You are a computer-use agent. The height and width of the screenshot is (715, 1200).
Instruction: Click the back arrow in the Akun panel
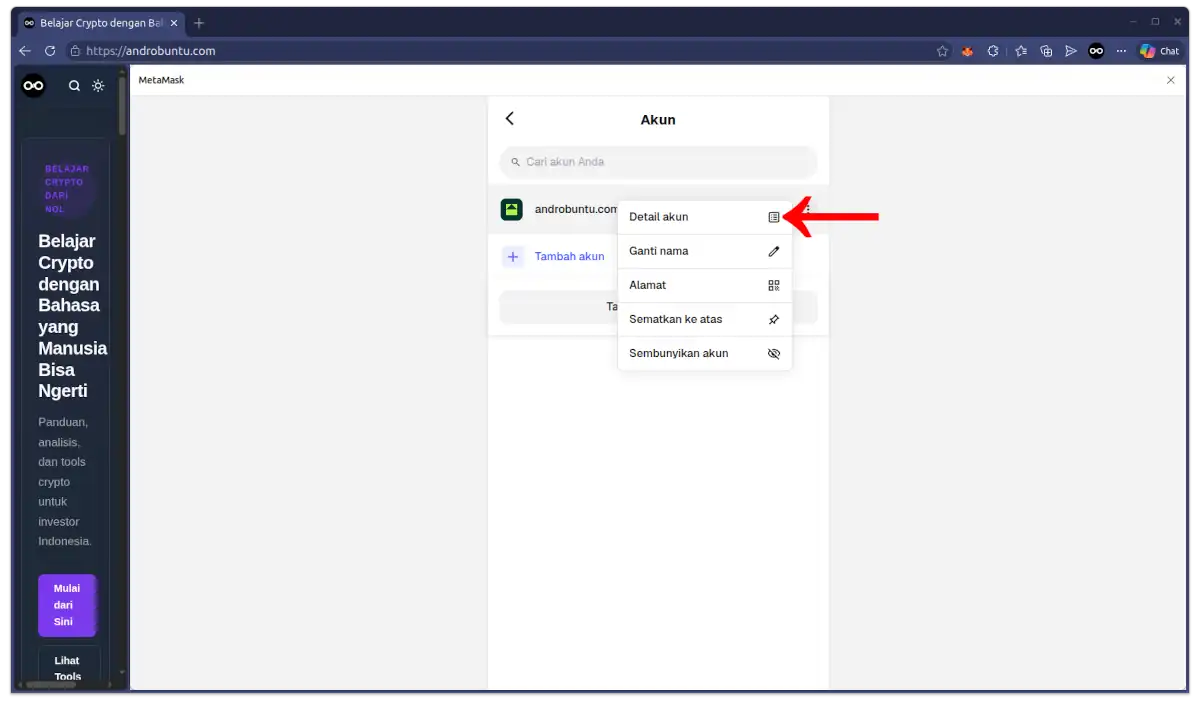(510, 118)
